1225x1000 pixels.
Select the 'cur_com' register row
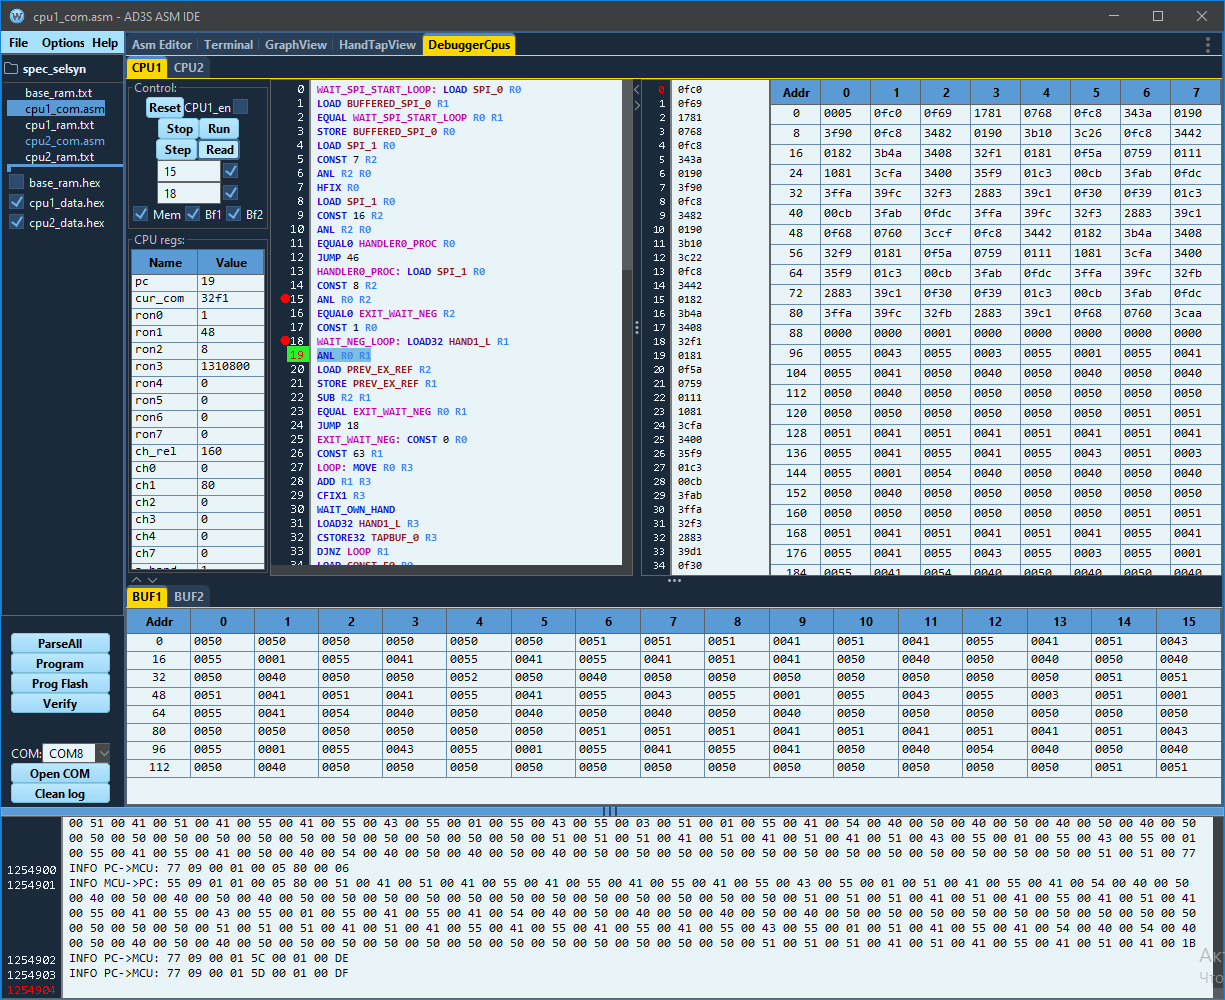click(198, 298)
